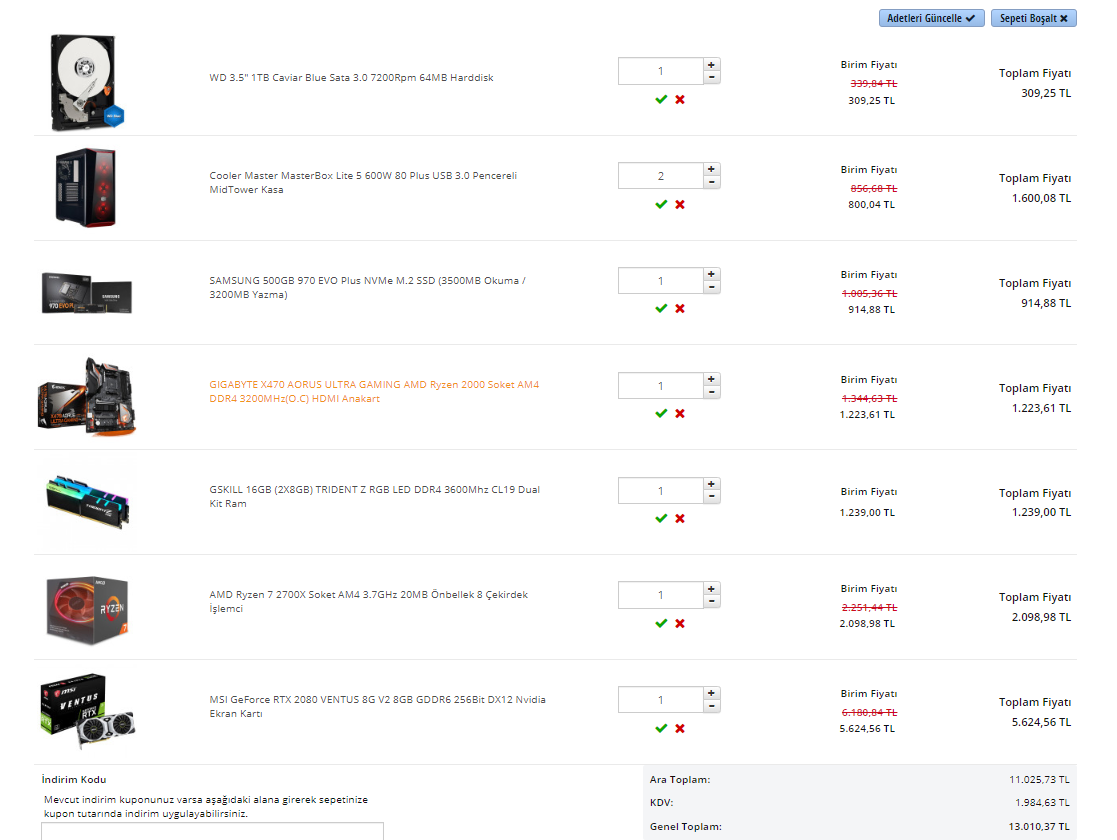Confirm Gigabyte motherboard quantity green check
This screenshot has width=1117, height=840.
click(661, 413)
